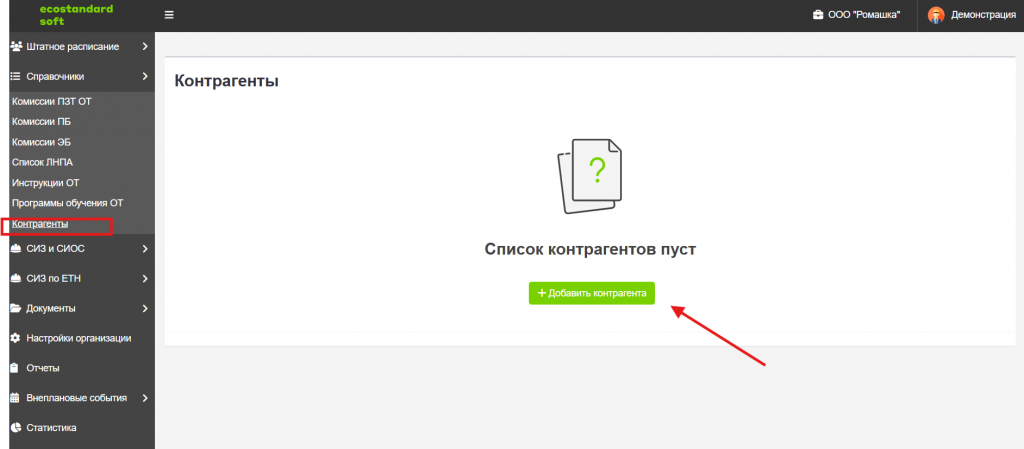Open Комиссии ПБ link

[x=41, y=122]
